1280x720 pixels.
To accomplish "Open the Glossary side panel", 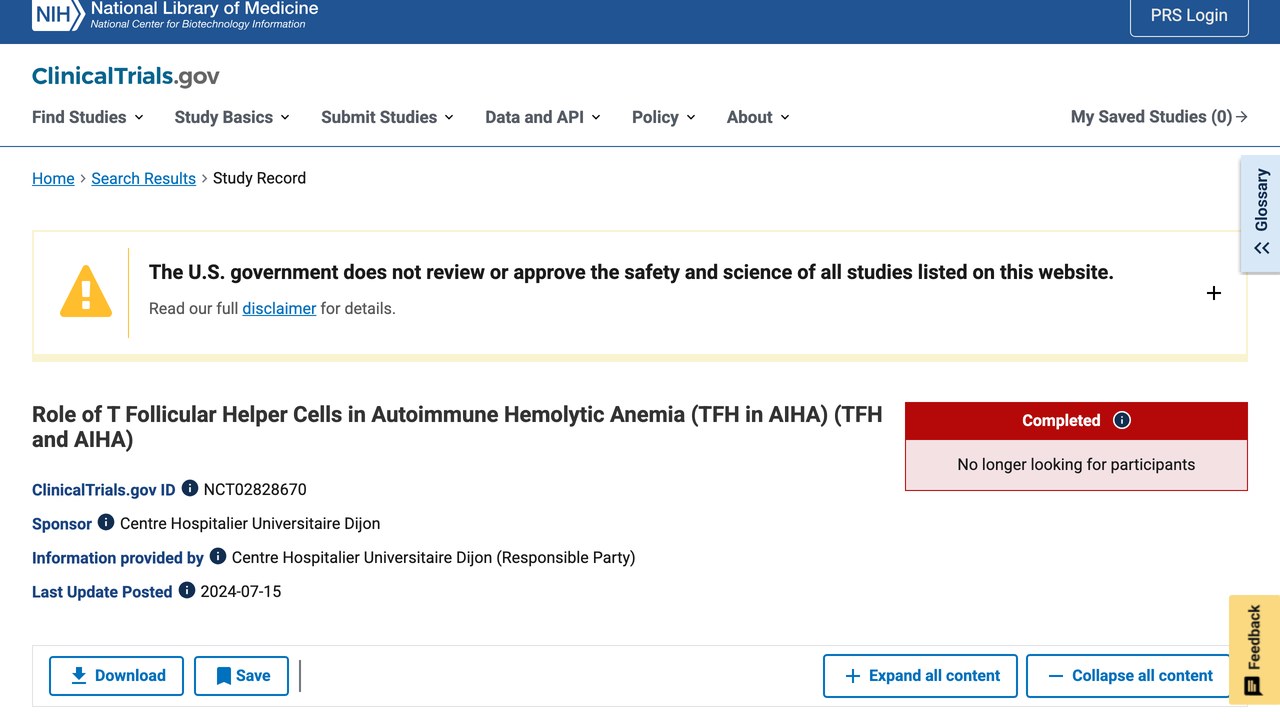I will pyautogui.click(x=1261, y=213).
